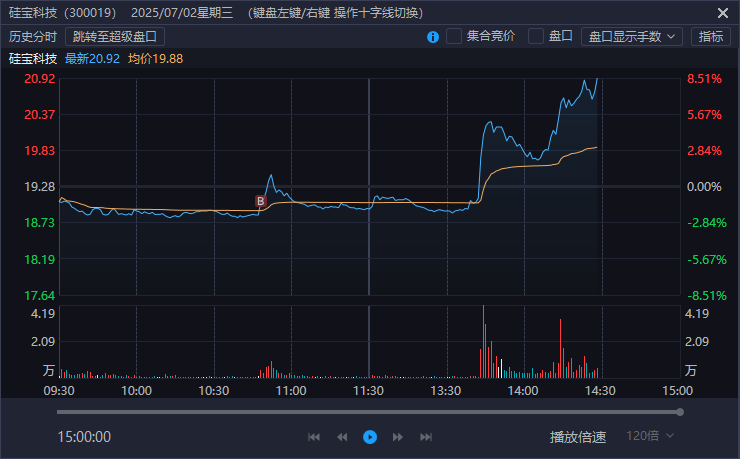Click the rewind playback icon
This screenshot has width=740, height=459.
click(342, 437)
